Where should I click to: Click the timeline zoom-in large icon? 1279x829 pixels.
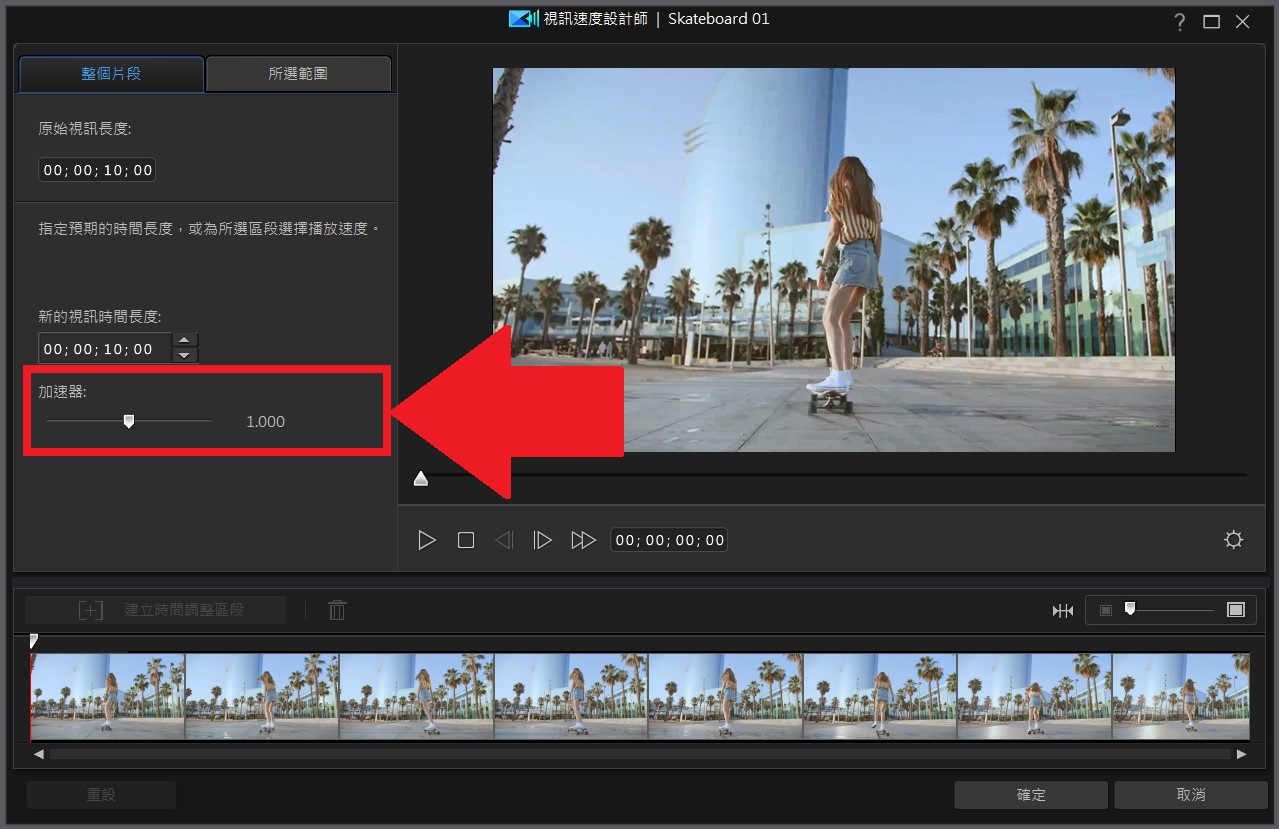click(x=1236, y=610)
